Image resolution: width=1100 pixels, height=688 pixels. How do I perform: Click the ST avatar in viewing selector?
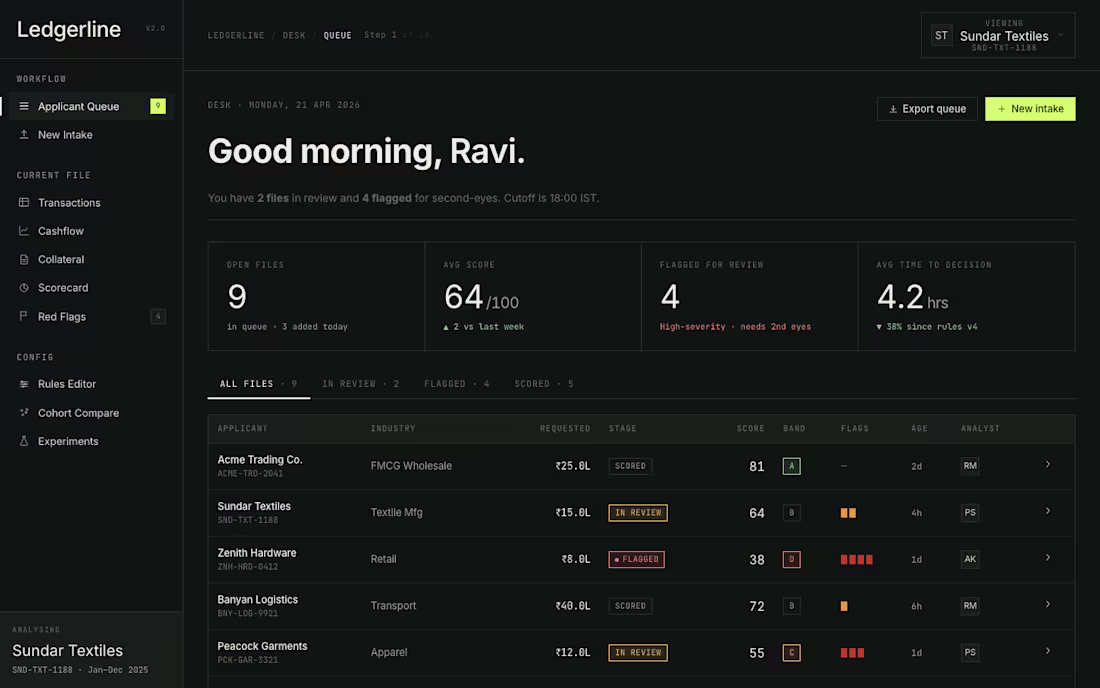coord(941,36)
